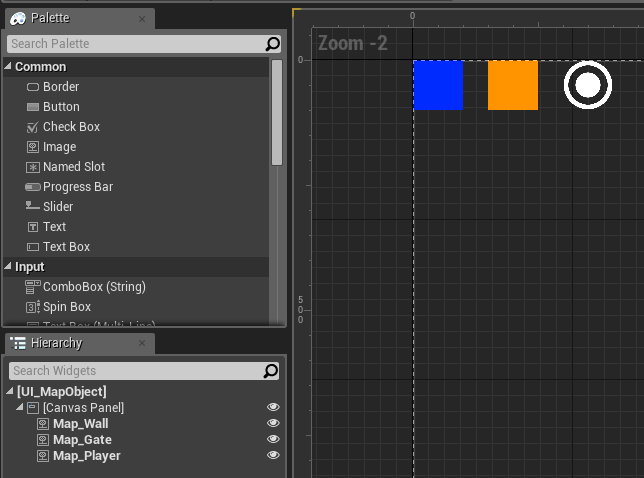This screenshot has width=644, height=478.
Task: Click the Border label in Palette
Action: 61,87
